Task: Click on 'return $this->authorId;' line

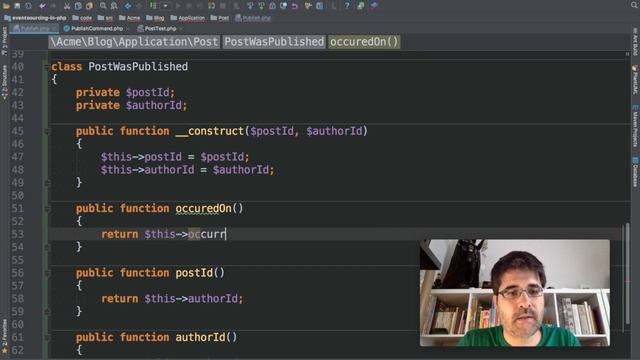Action: pos(172,299)
